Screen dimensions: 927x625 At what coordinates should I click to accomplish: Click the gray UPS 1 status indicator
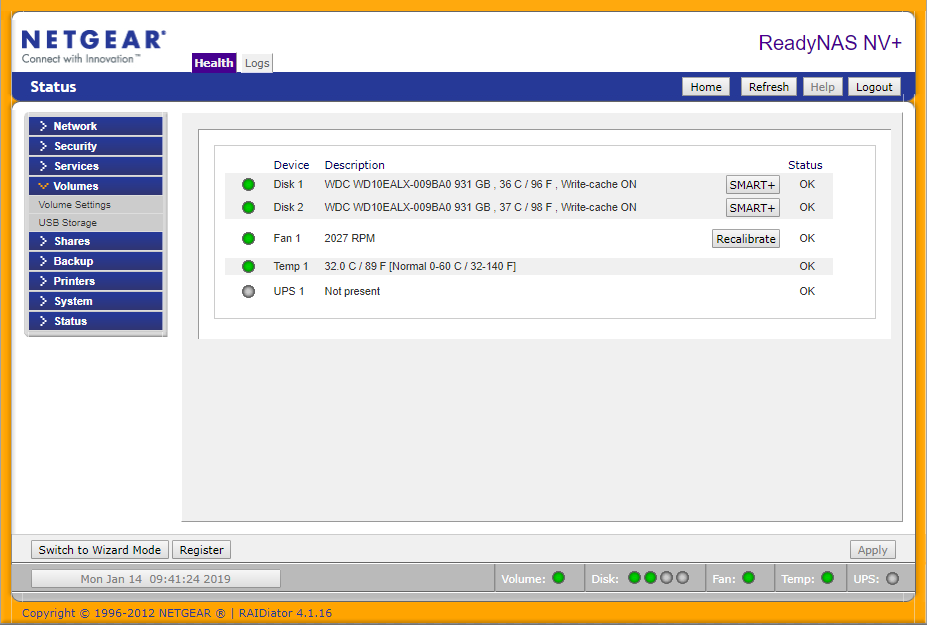(x=249, y=292)
